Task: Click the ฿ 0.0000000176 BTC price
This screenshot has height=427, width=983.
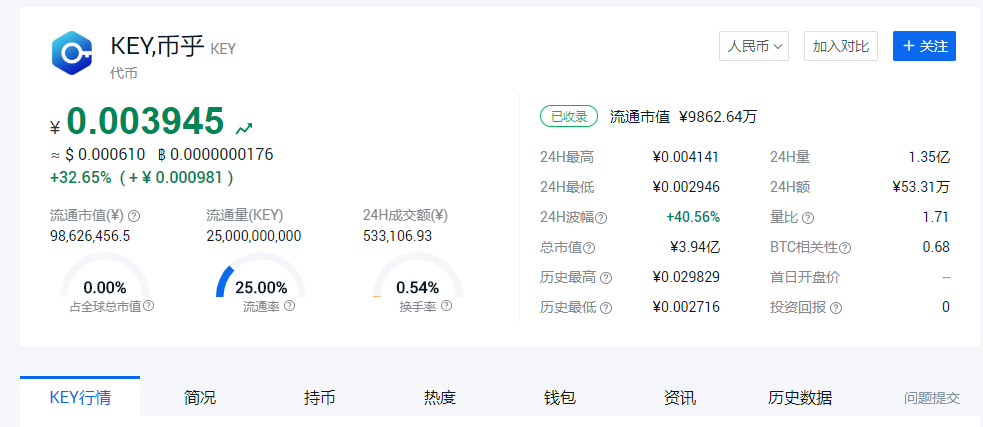Action: tap(215, 154)
